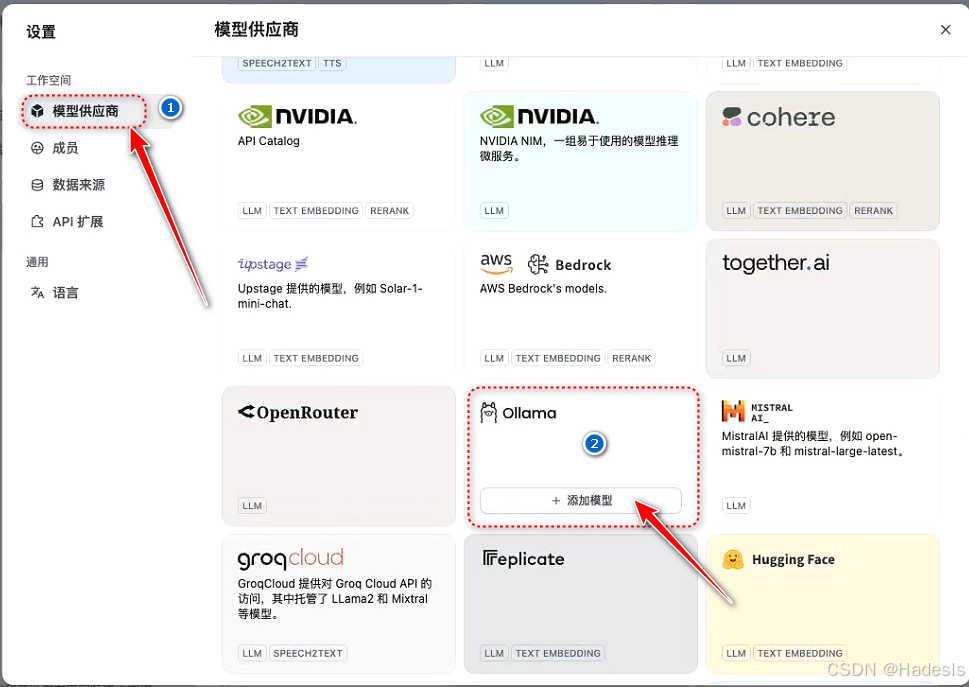Click the Upstage logo

click(273, 264)
